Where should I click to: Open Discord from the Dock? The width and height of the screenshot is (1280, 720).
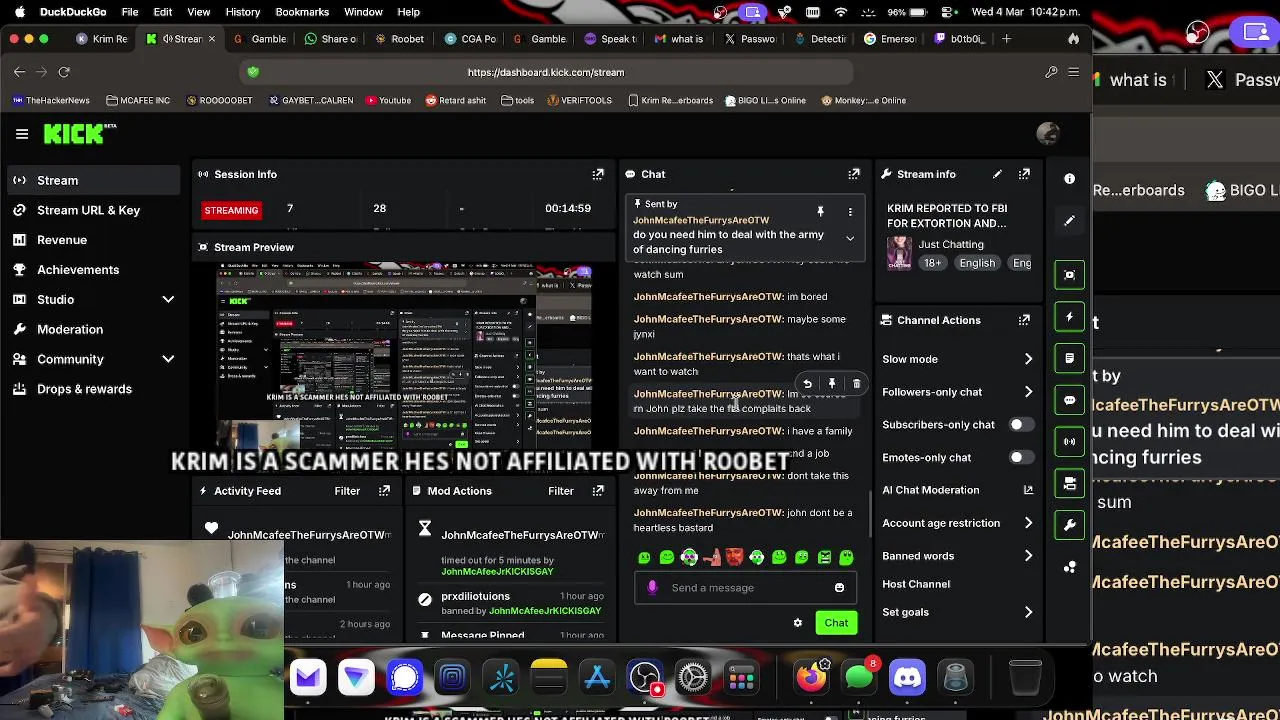(907, 678)
